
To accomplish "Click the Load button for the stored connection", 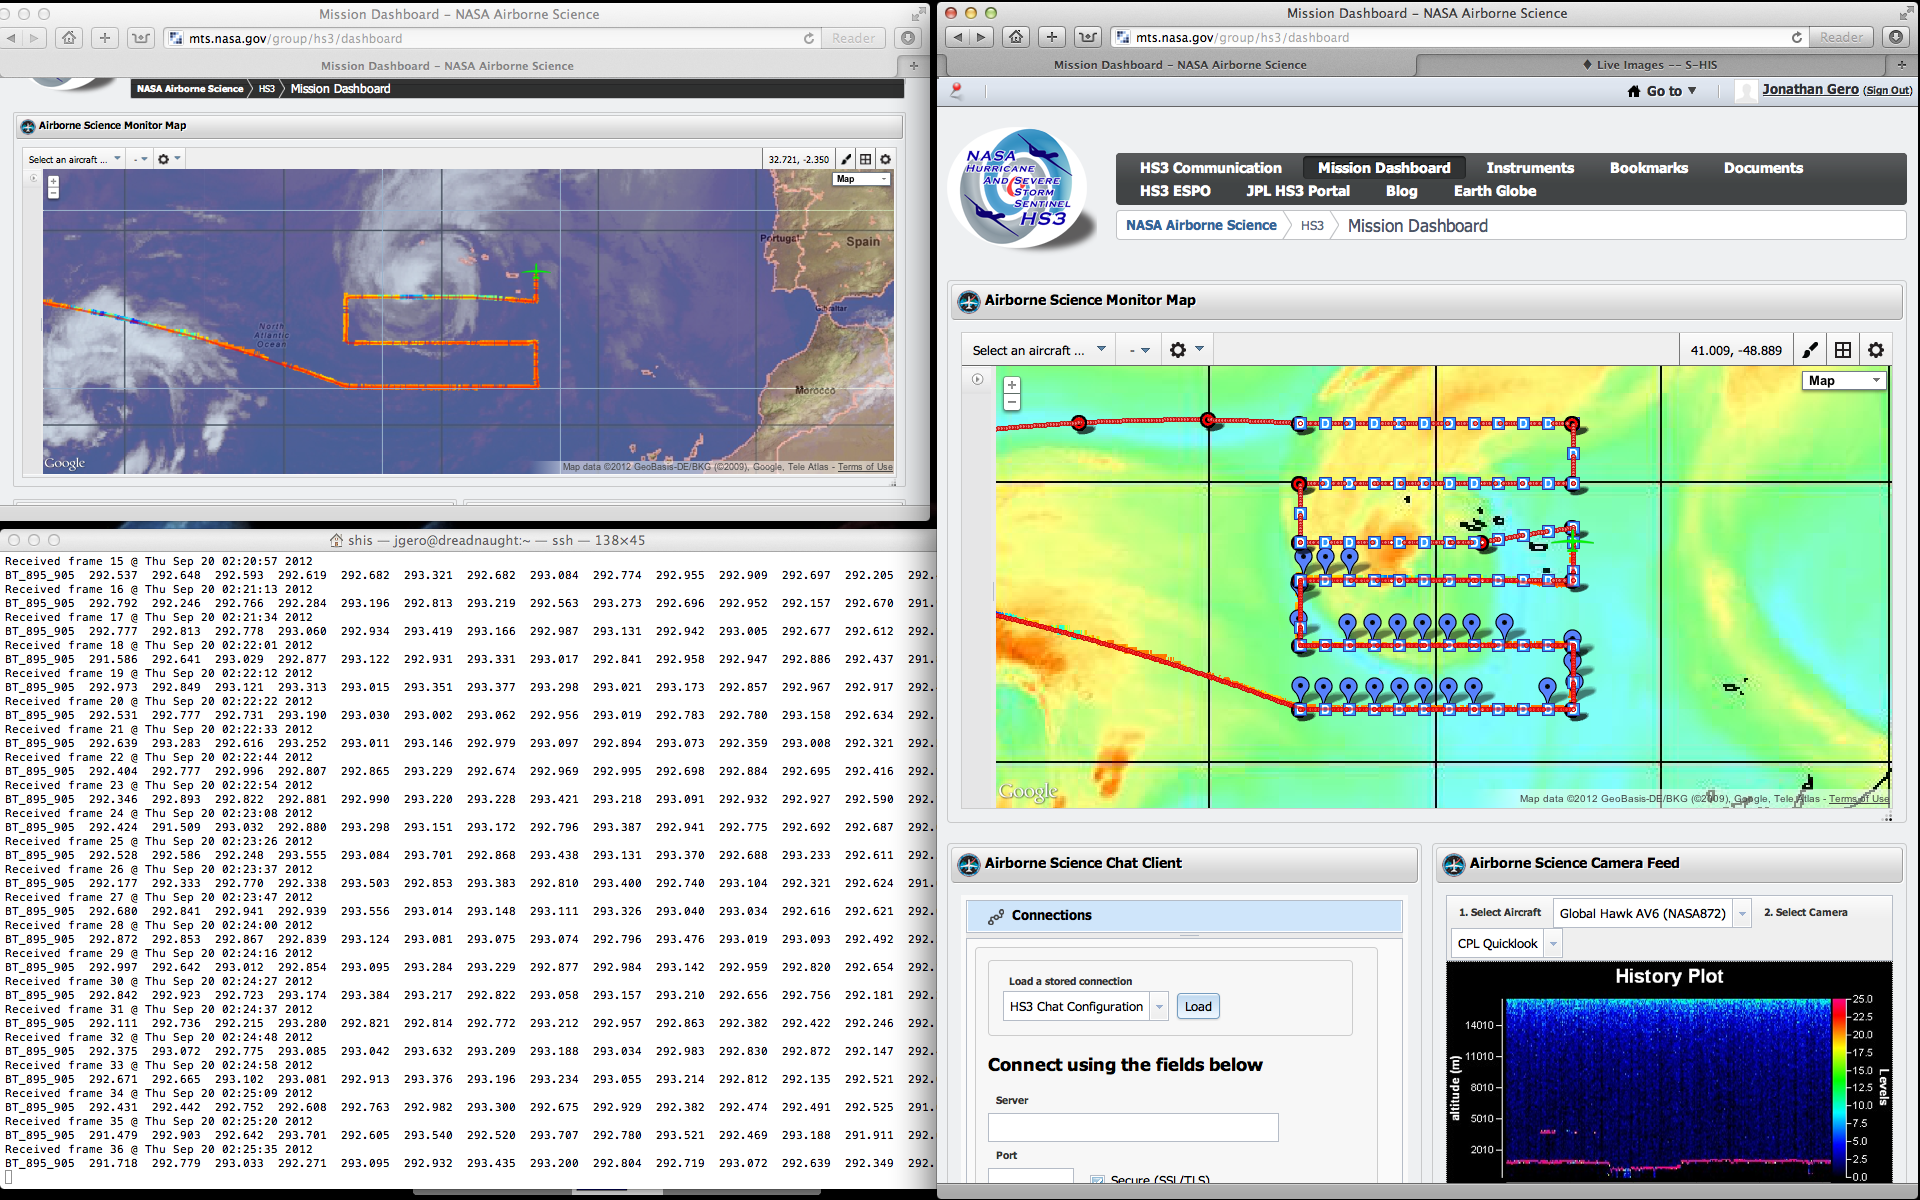I will tap(1198, 1007).
